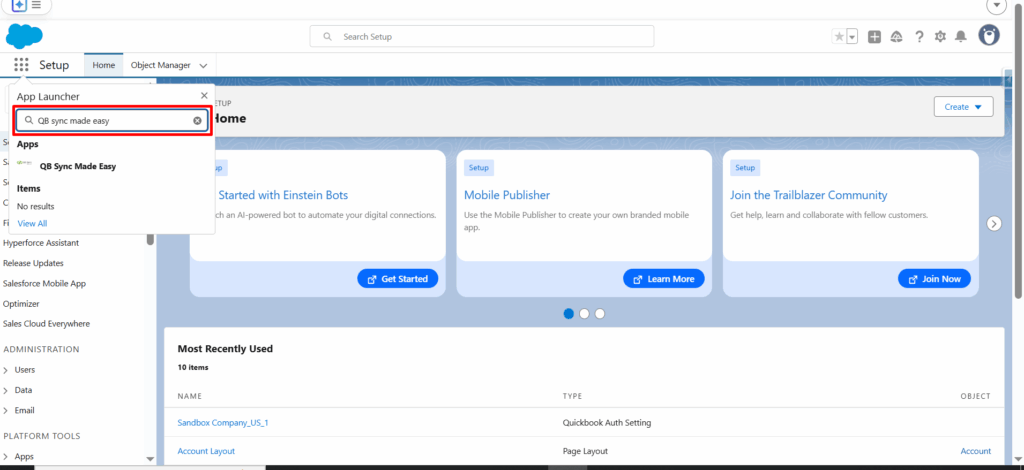1024x470 pixels.
Task: Click the Setup badge on Mobile Publisher card
Action: [479, 168]
